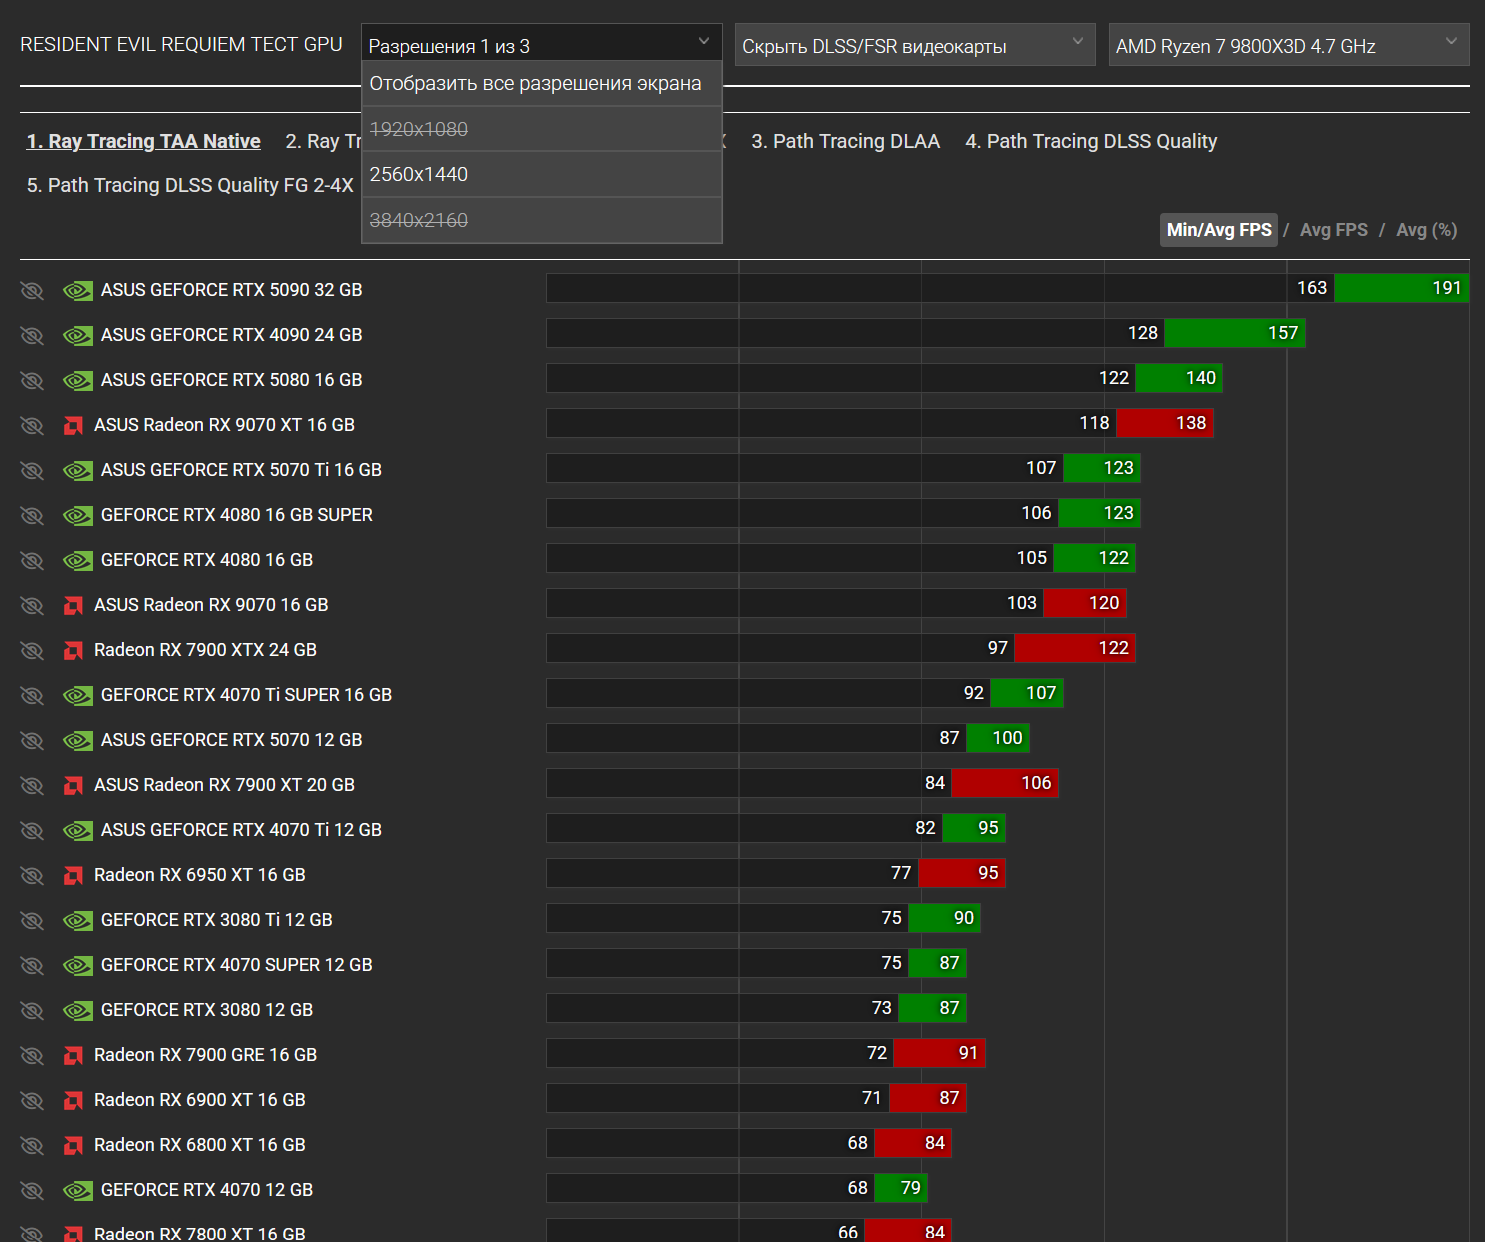Open the hide DLSS/FSR cards dropdown
Image resolution: width=1485 pixels, height=1242 pixels.
pyautogui.click(x=915, y=45)
